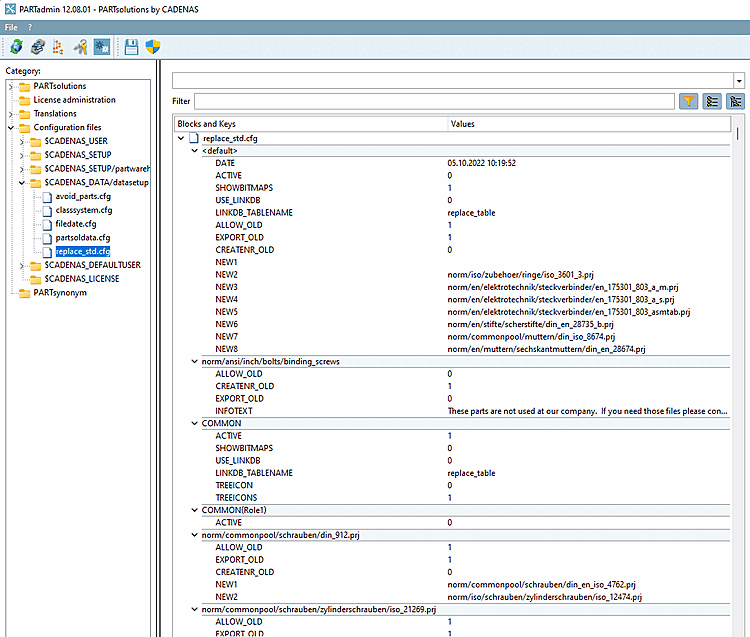Click the blue-yellow shield icon
The image size is (750, 637).
click(153, 46)
